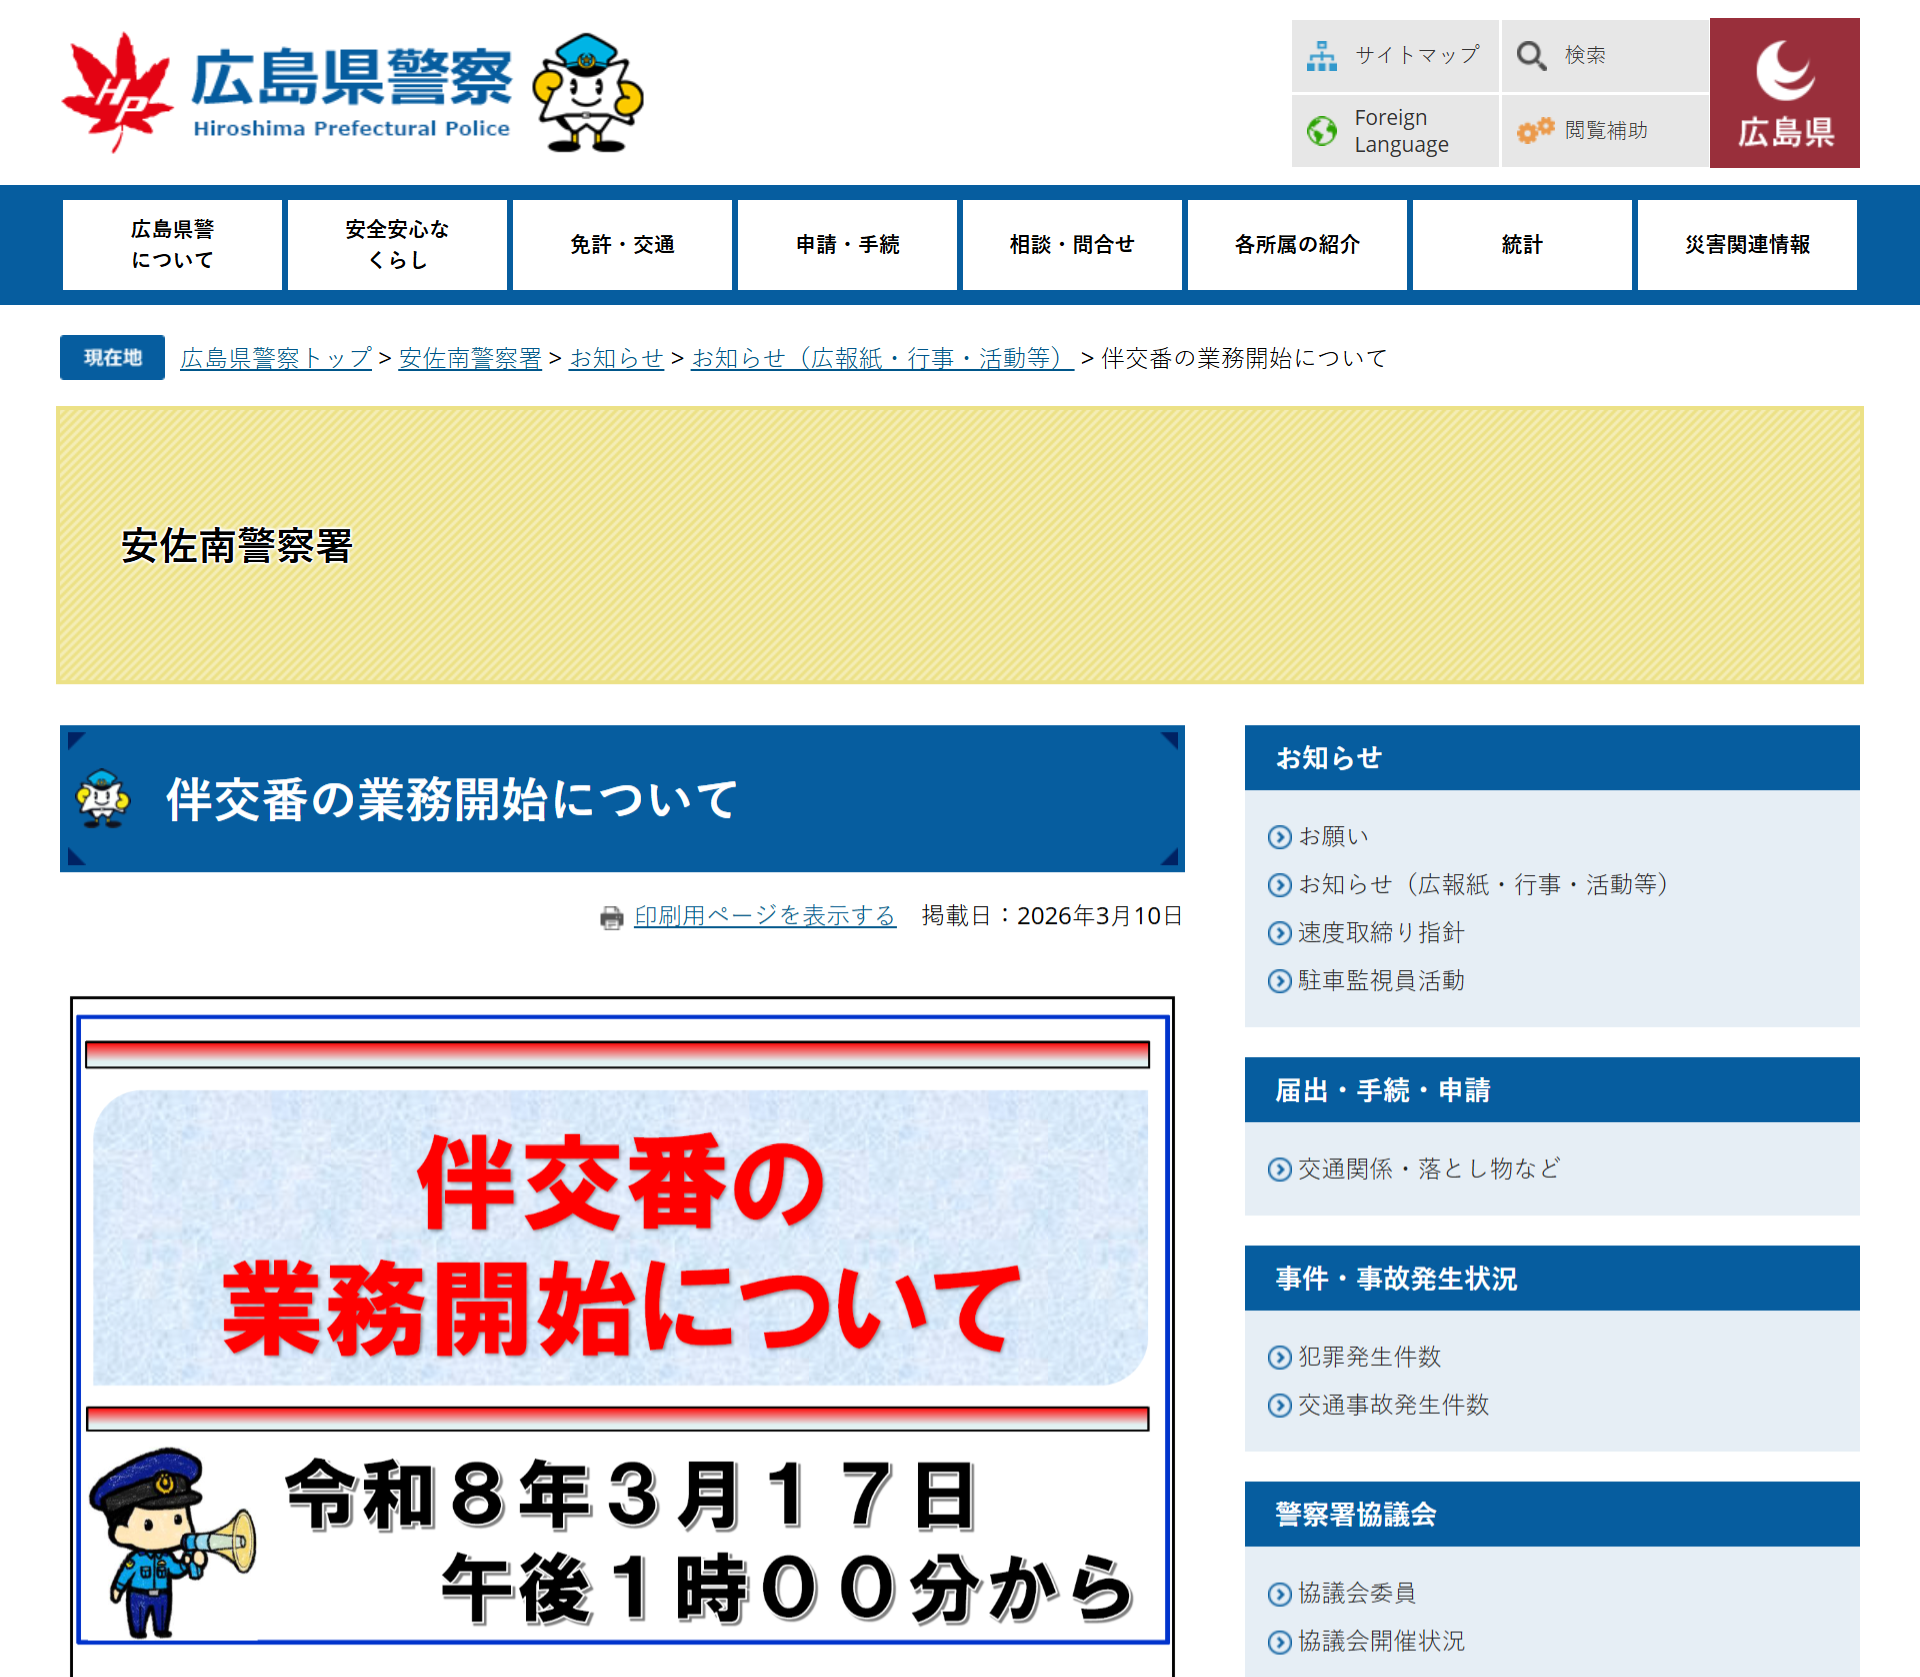Click 印刷用ページを表示する link
1920x1677 pixels.
tap(764, 916)
